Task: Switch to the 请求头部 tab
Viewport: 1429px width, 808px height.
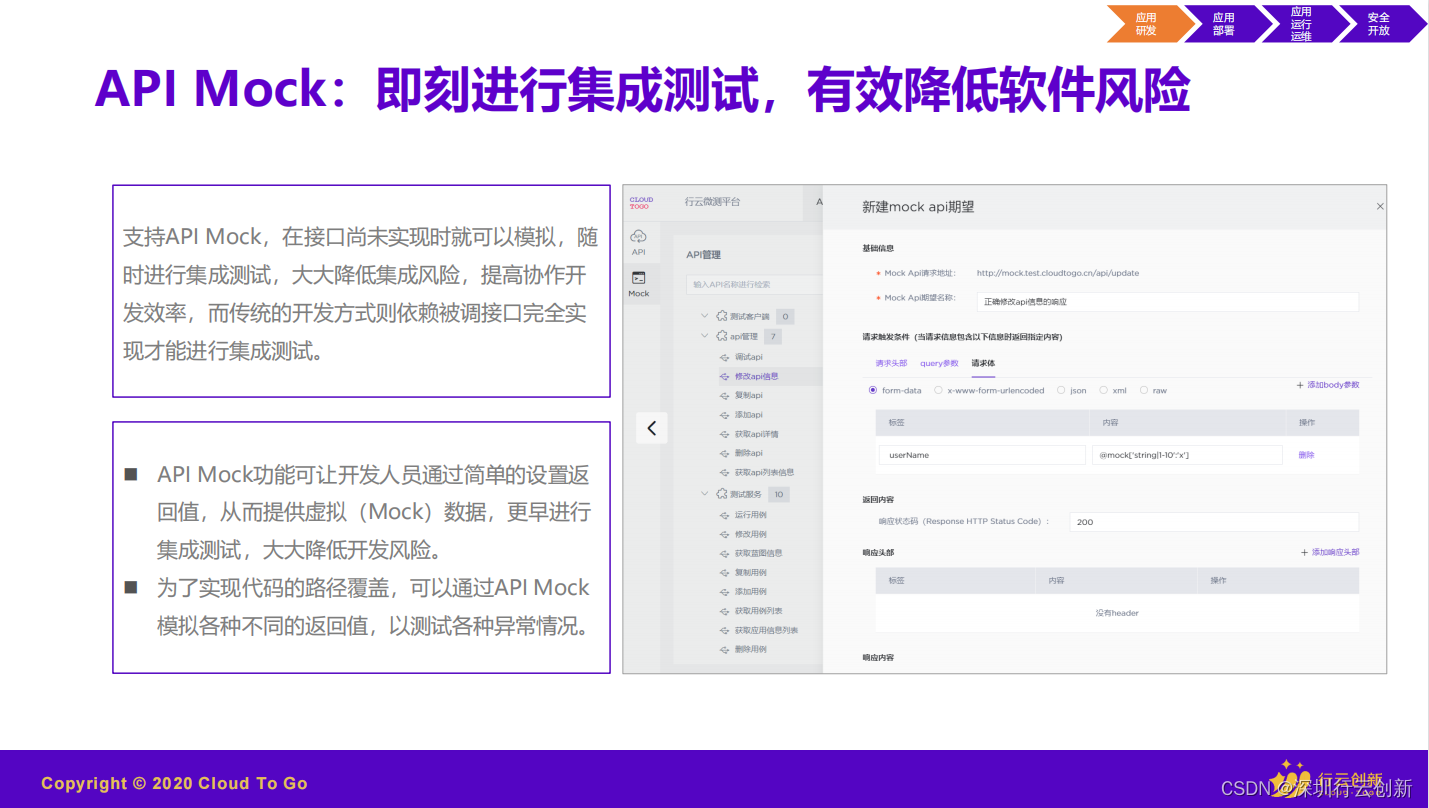Action: point(891,363)
